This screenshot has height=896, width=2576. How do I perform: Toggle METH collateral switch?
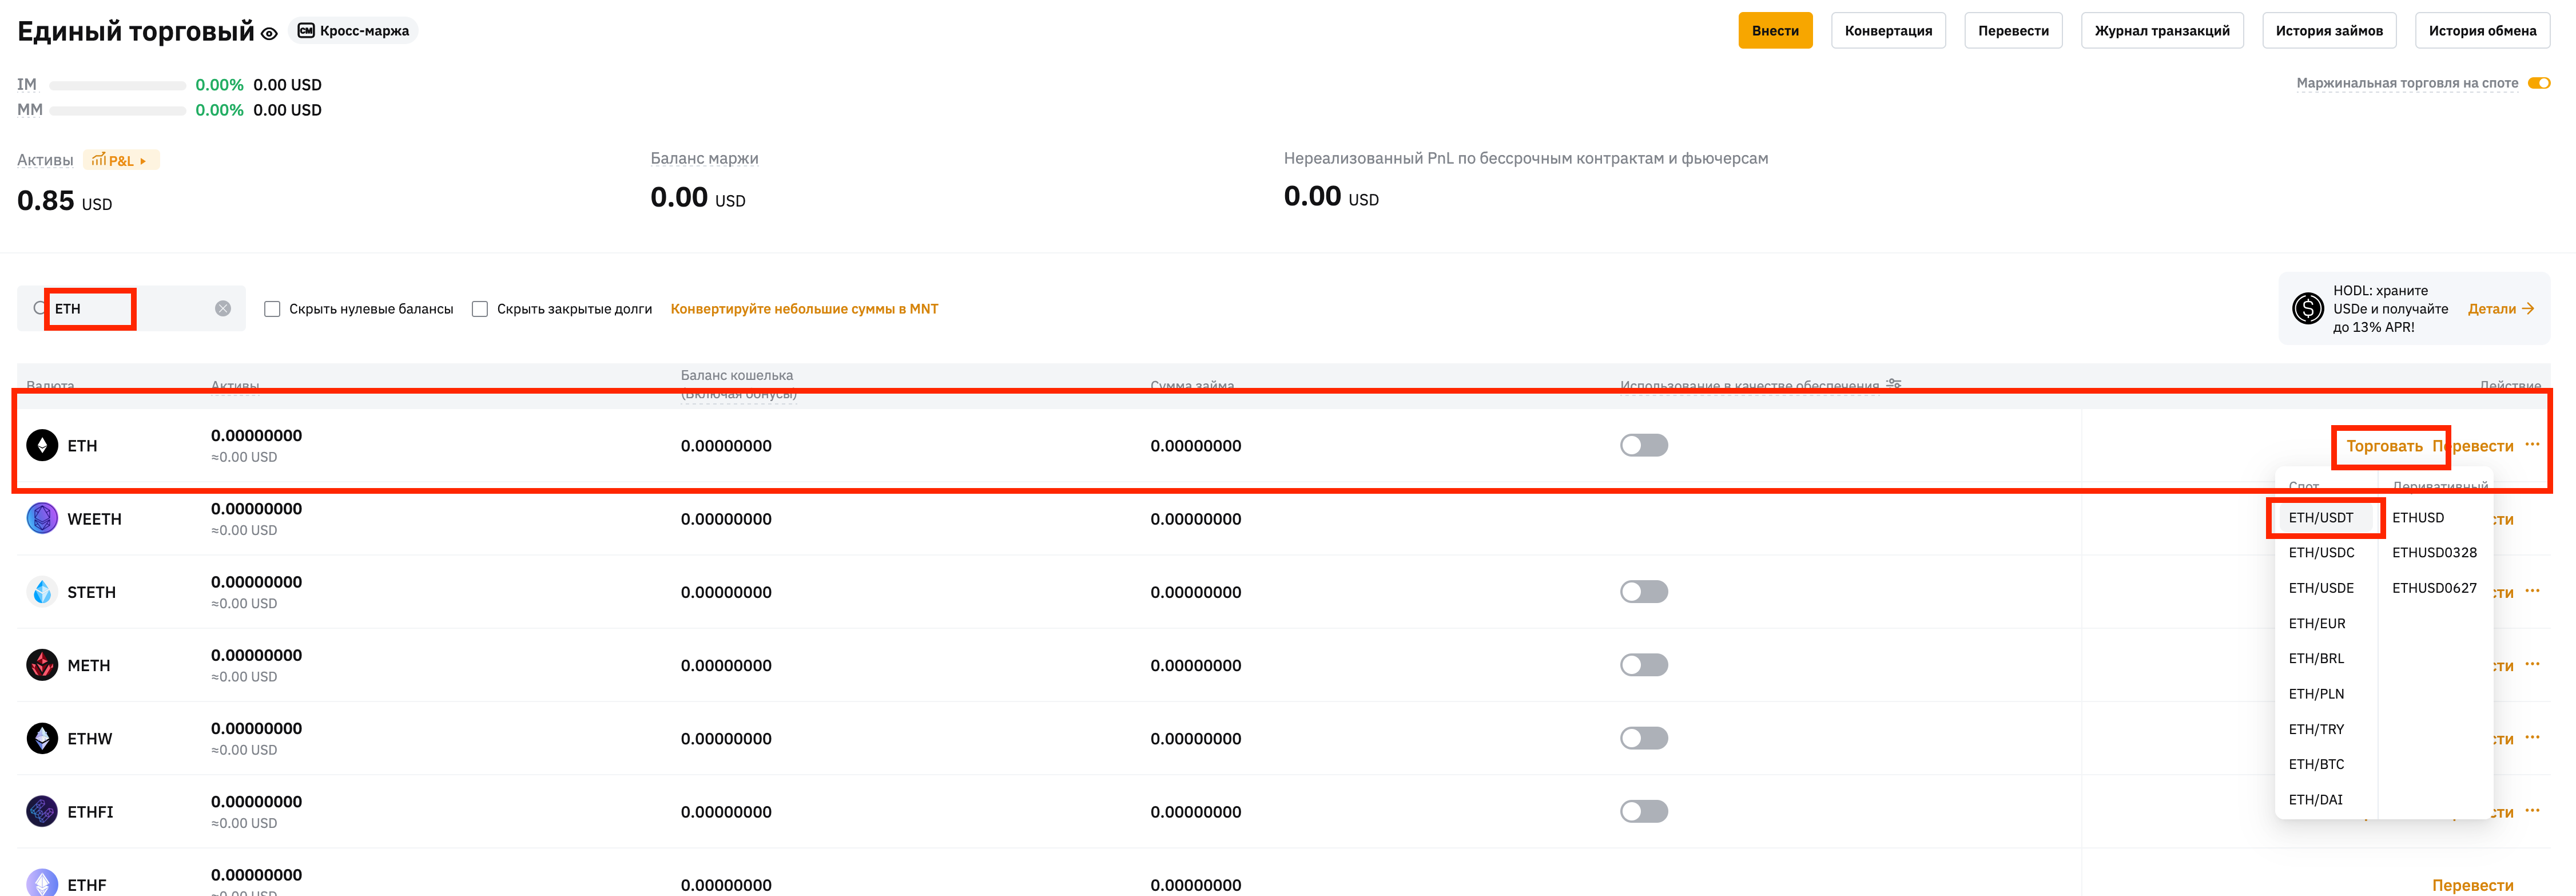1644,665
